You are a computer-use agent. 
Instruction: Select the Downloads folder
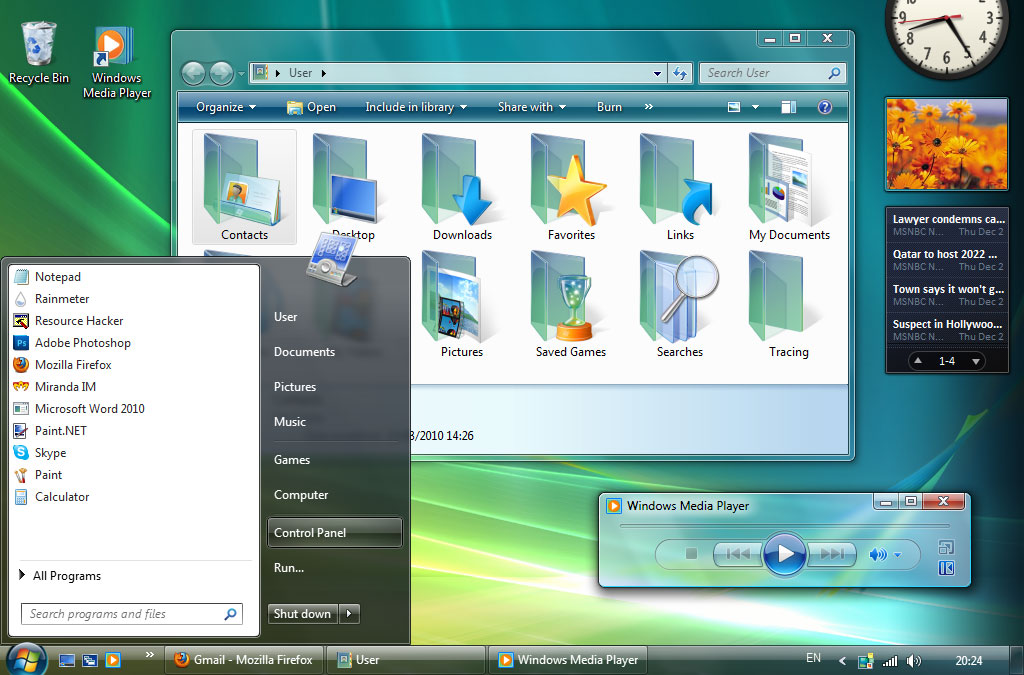click(462, 187)
